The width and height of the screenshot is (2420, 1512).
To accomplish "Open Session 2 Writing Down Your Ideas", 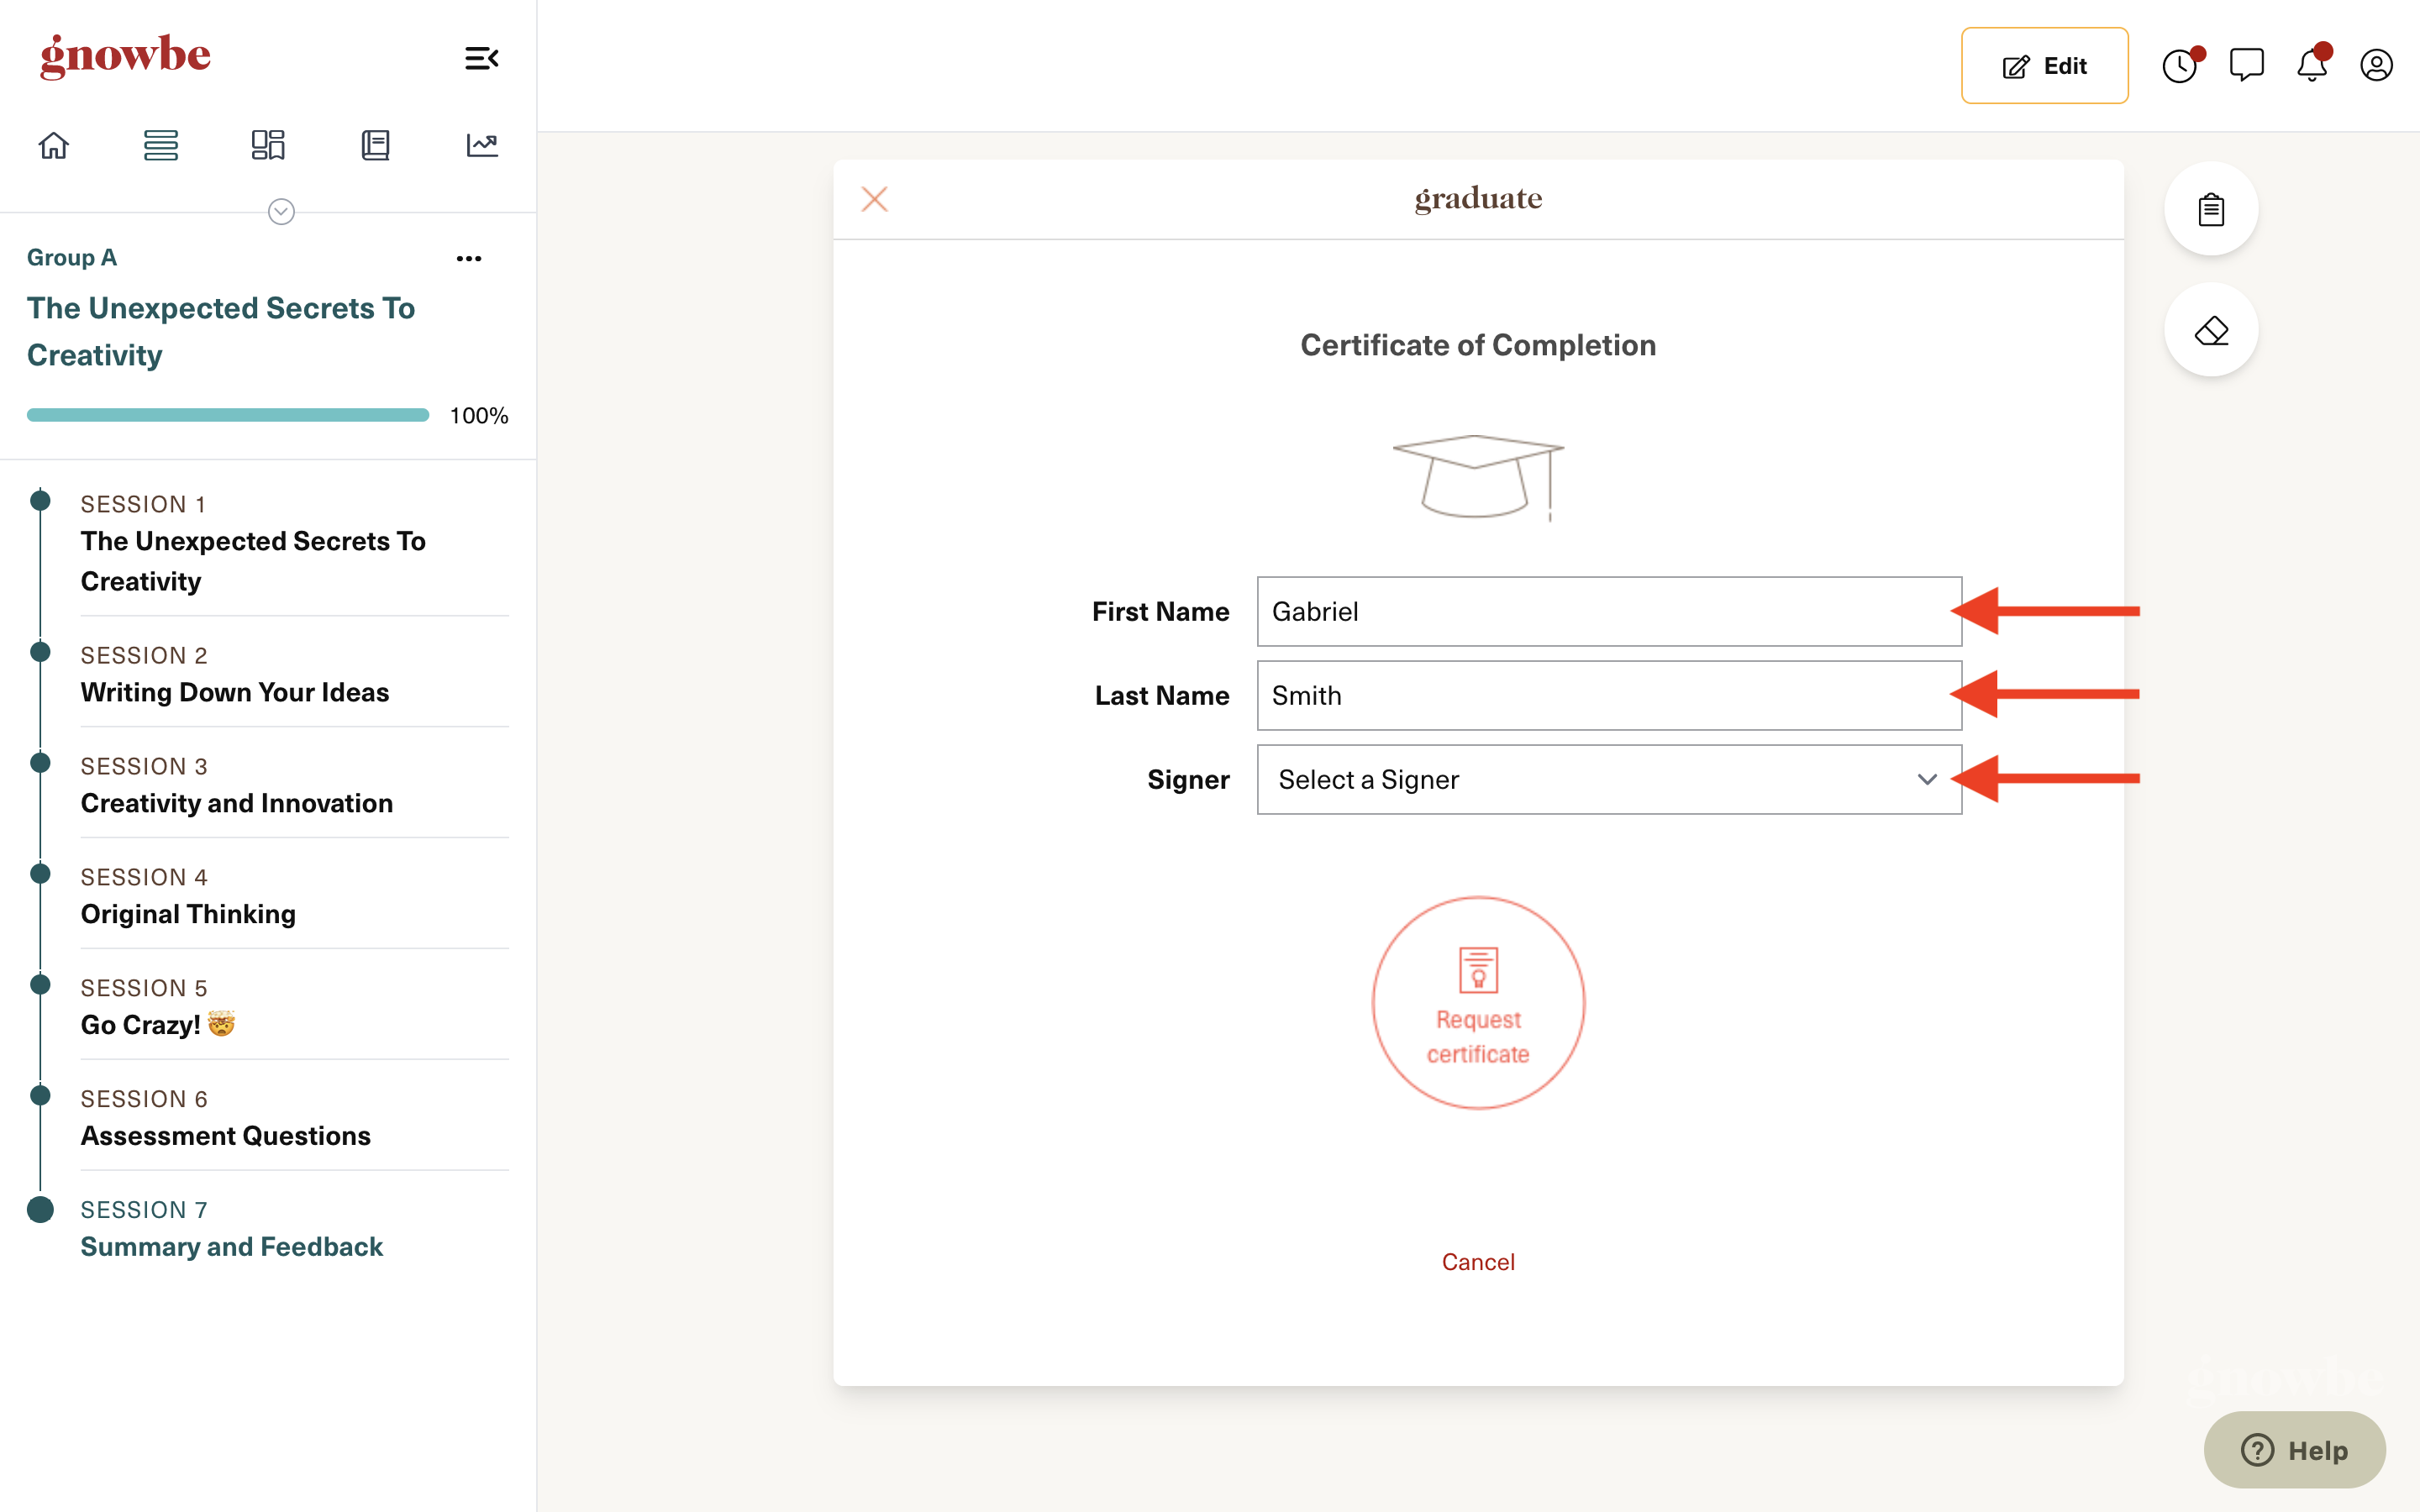I will coord(294,675).
